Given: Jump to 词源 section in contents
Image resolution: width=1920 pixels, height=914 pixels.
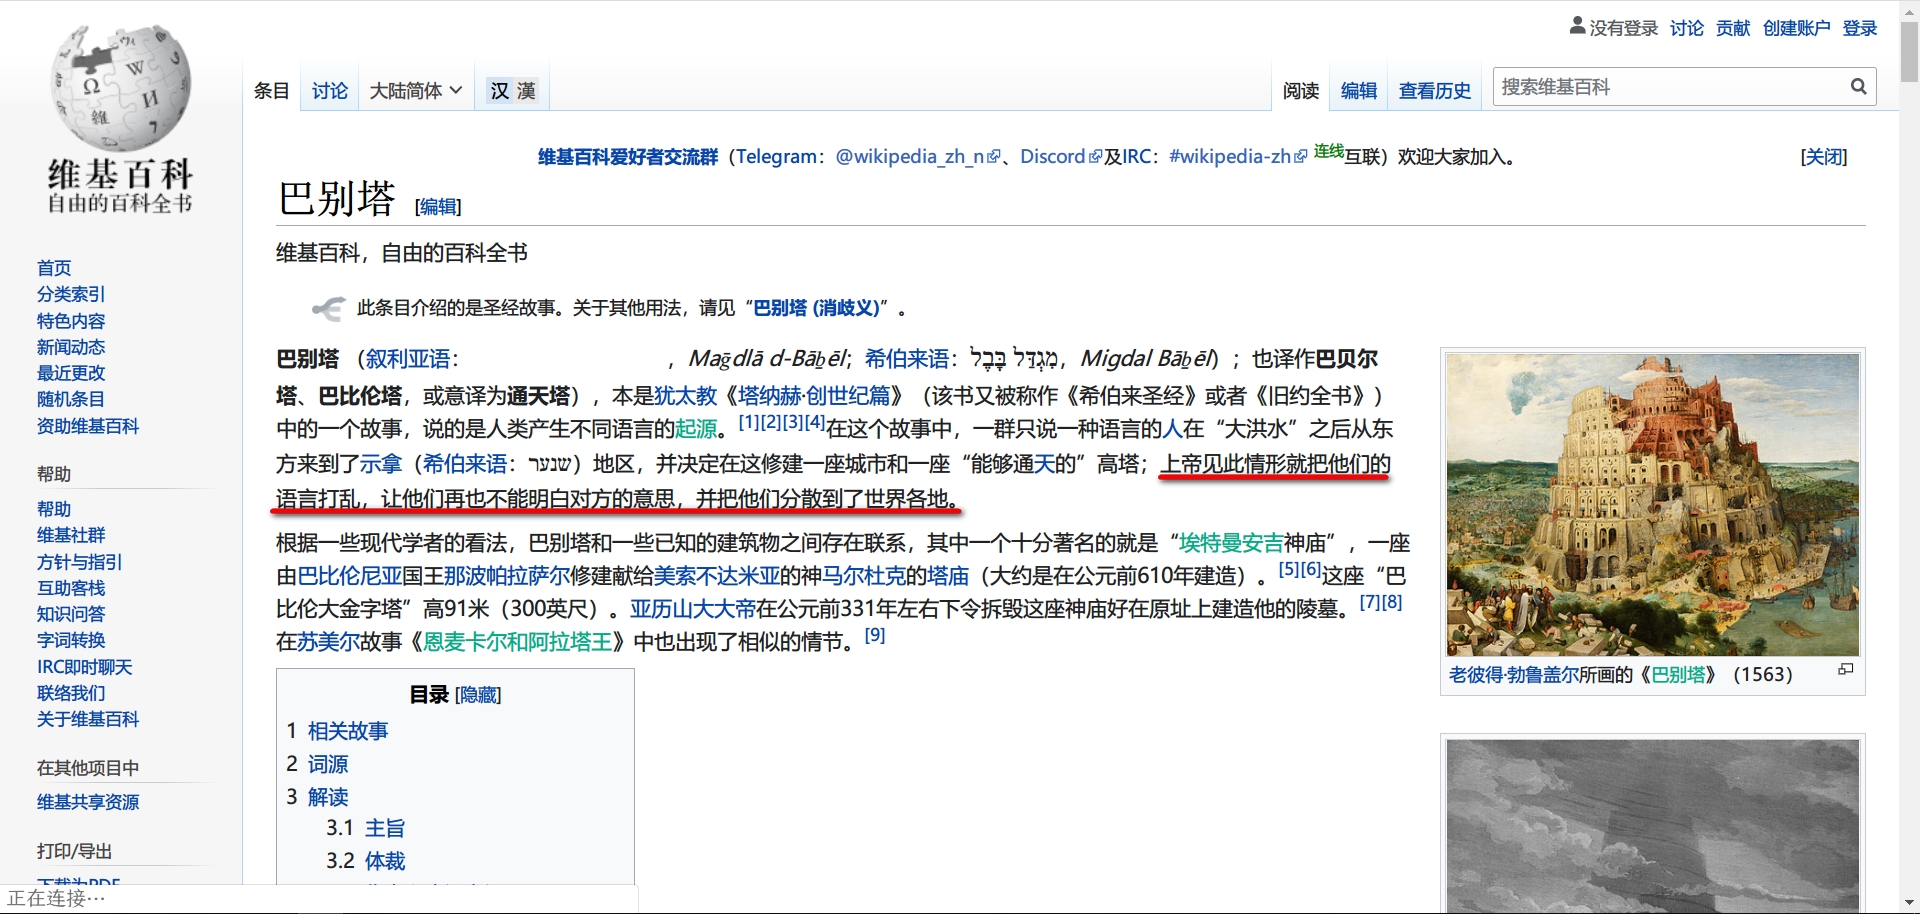Looking at the screenshot, I should [x=327, y=764].
